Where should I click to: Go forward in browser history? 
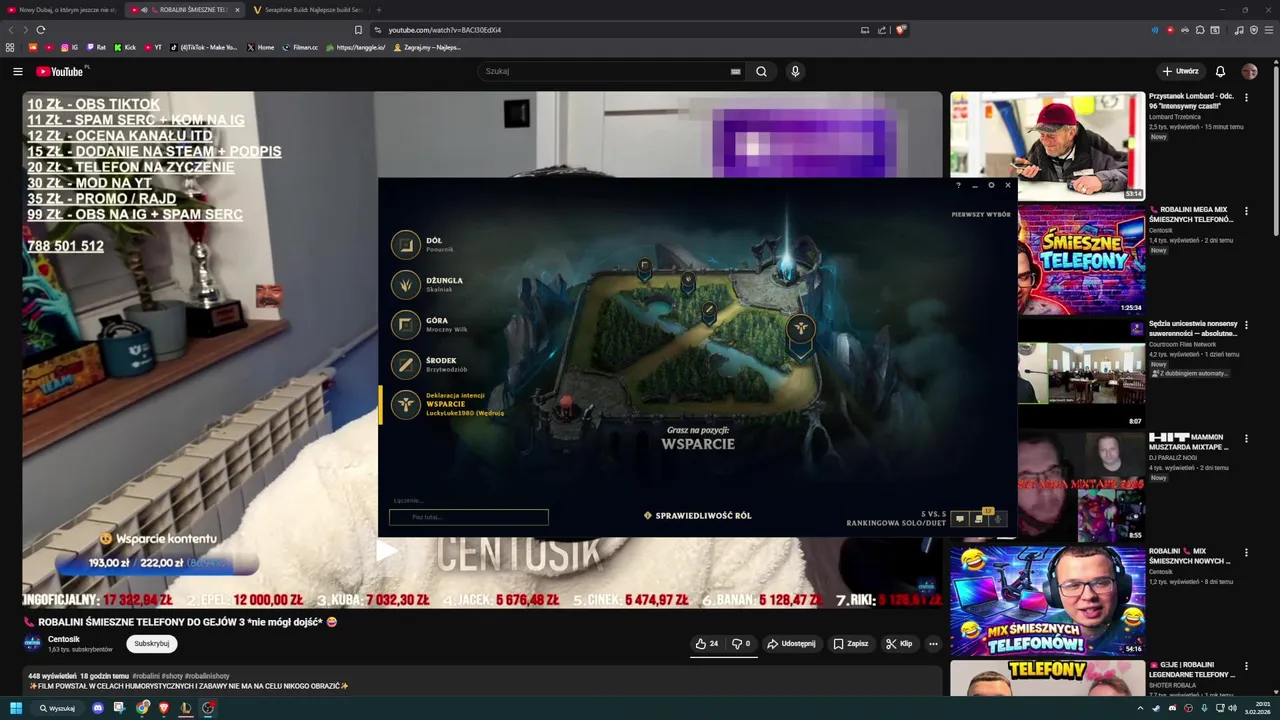pos(25,30)
